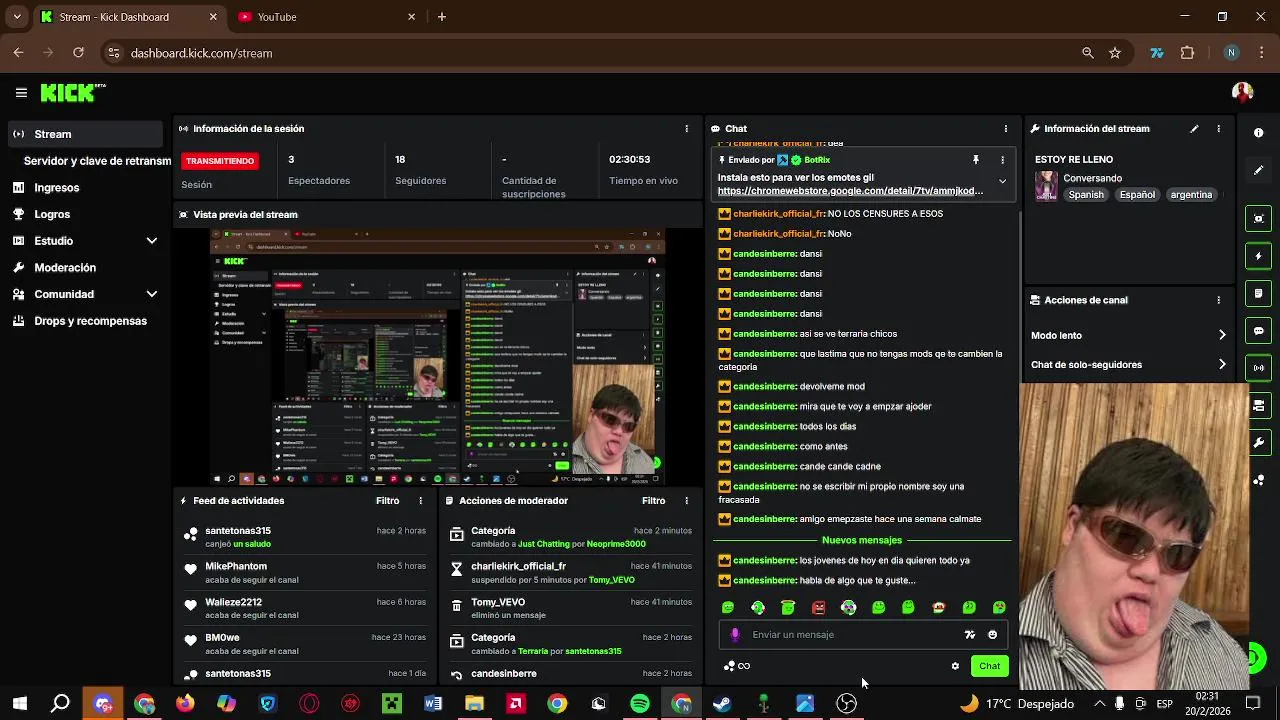Open Chat de solo-seguidores settings
This screenshot has height=720, width=1280.
pyautogui.click(x=1129, y=365)
